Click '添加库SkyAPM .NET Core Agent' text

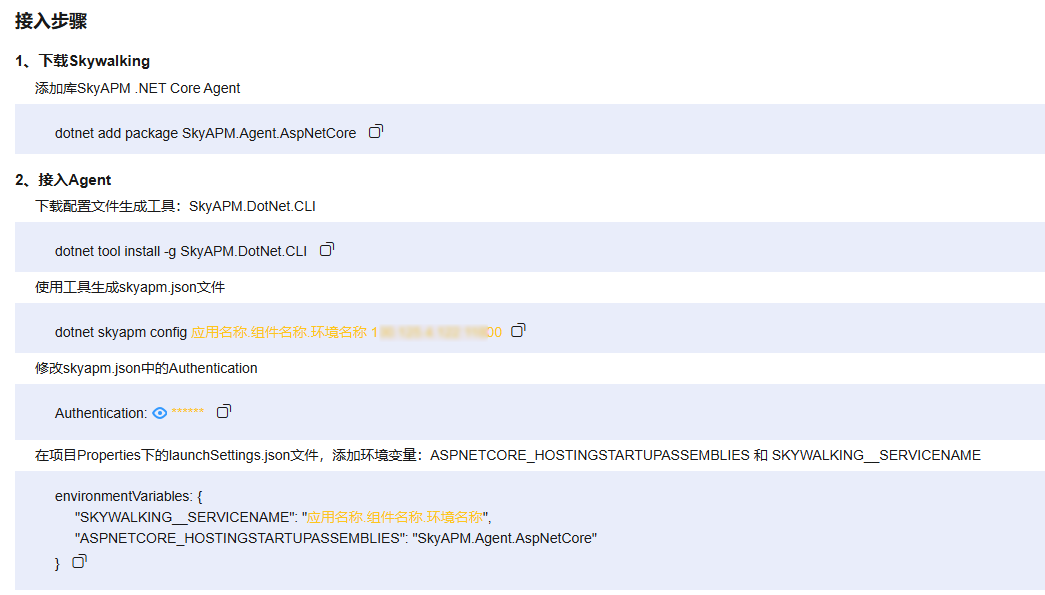coord(137,88)
